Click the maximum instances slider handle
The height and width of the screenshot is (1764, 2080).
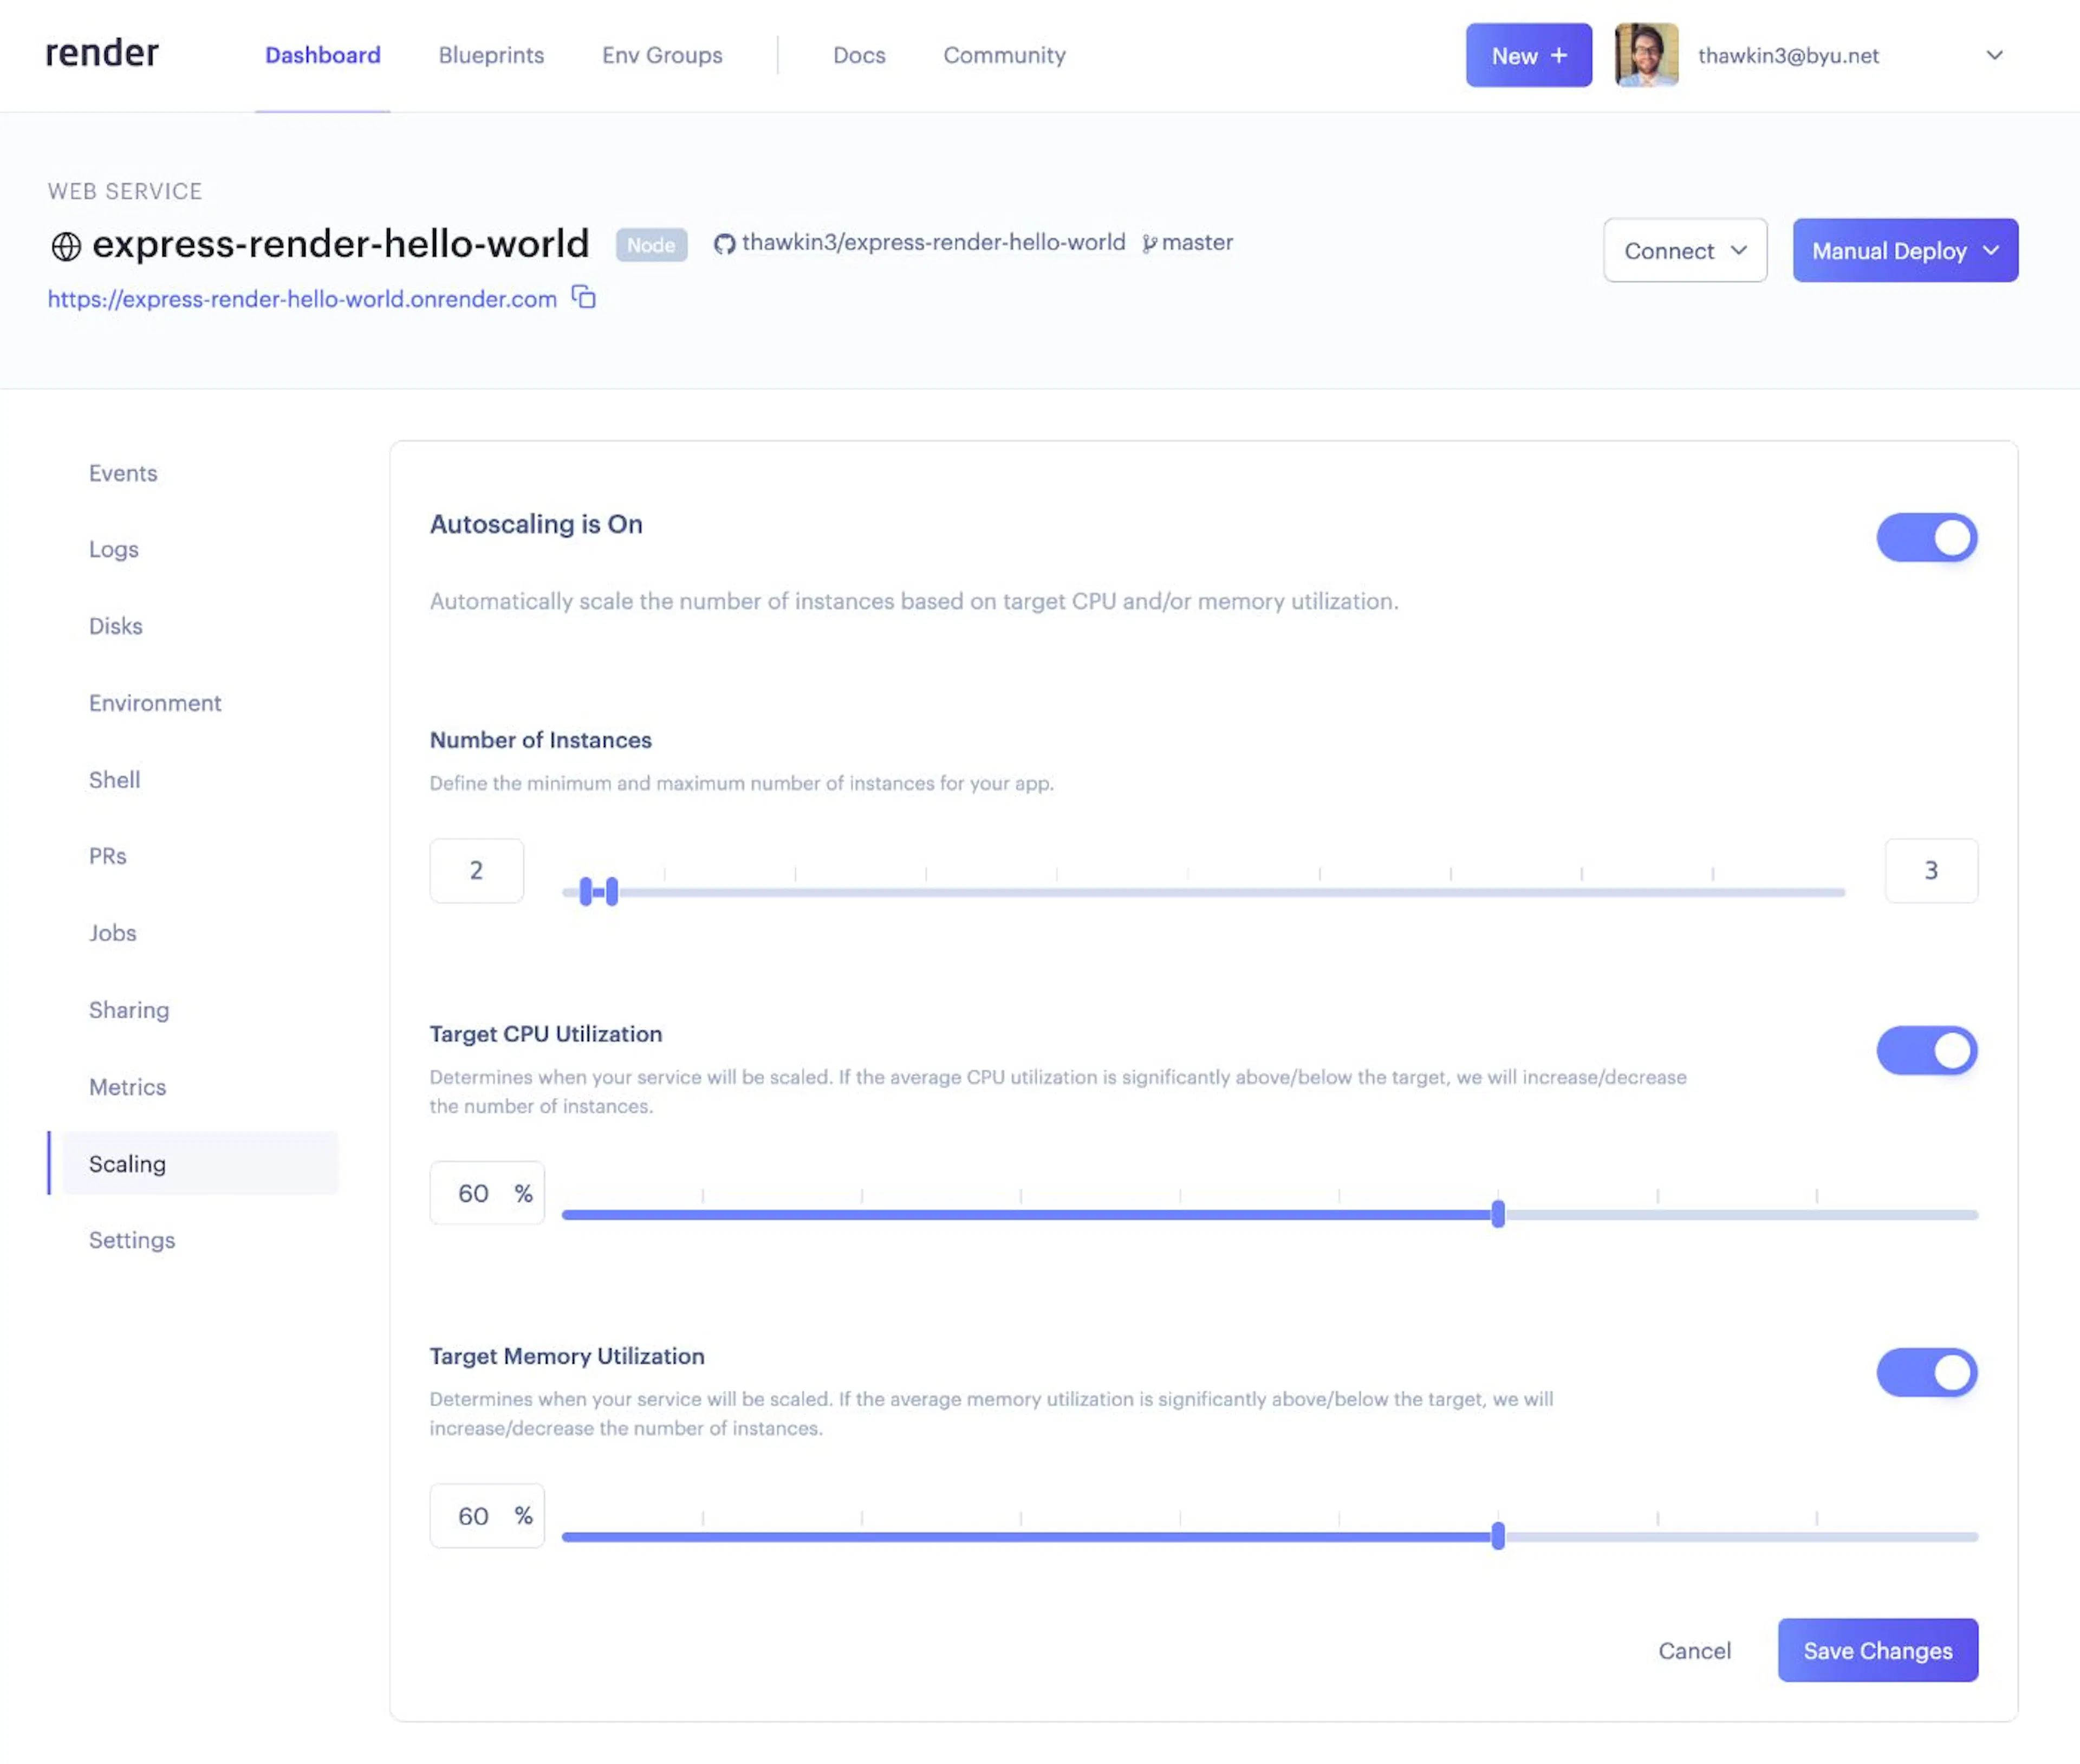point(612,891)
